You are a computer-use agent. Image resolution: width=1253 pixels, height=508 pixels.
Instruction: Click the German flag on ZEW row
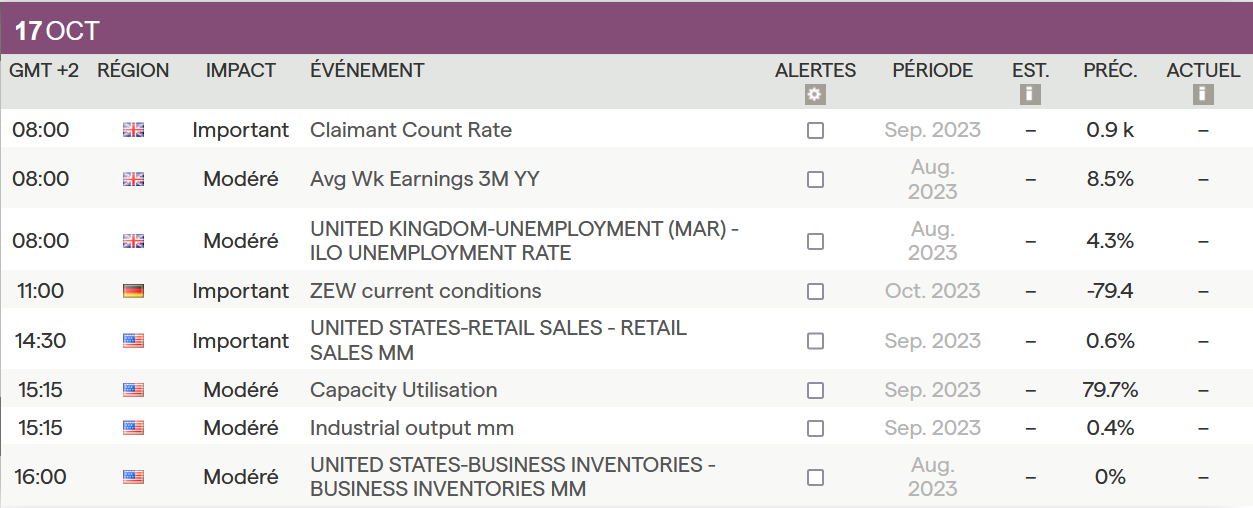[x=133, y=291]
